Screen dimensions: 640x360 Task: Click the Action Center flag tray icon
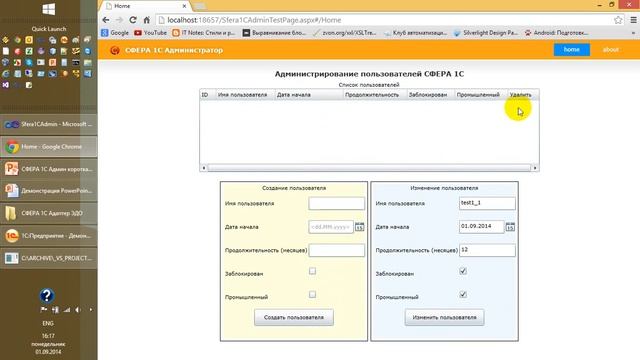pos(44,310)
